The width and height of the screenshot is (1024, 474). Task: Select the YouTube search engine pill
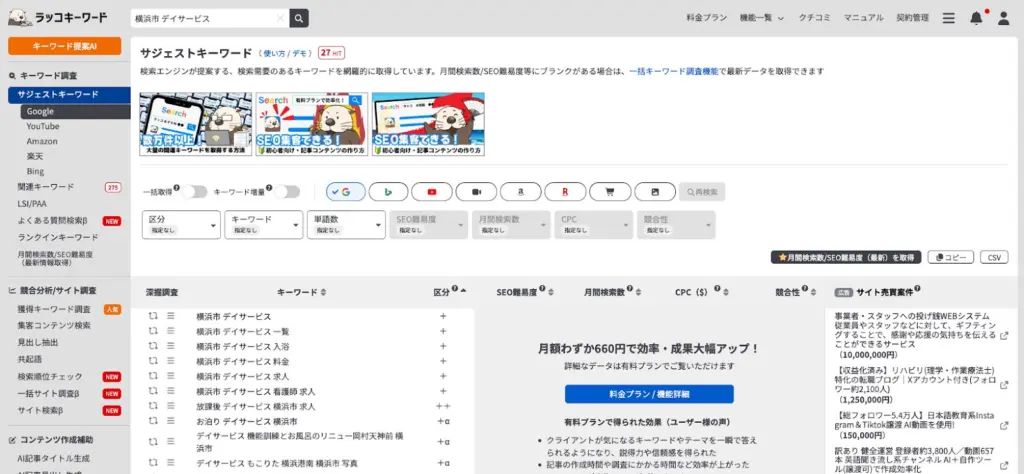(x=432, y=192)
